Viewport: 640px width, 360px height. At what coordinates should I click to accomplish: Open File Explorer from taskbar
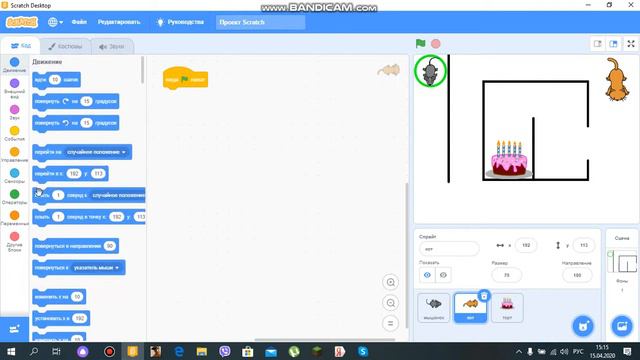pyautogui.click(x=202, y=351)
